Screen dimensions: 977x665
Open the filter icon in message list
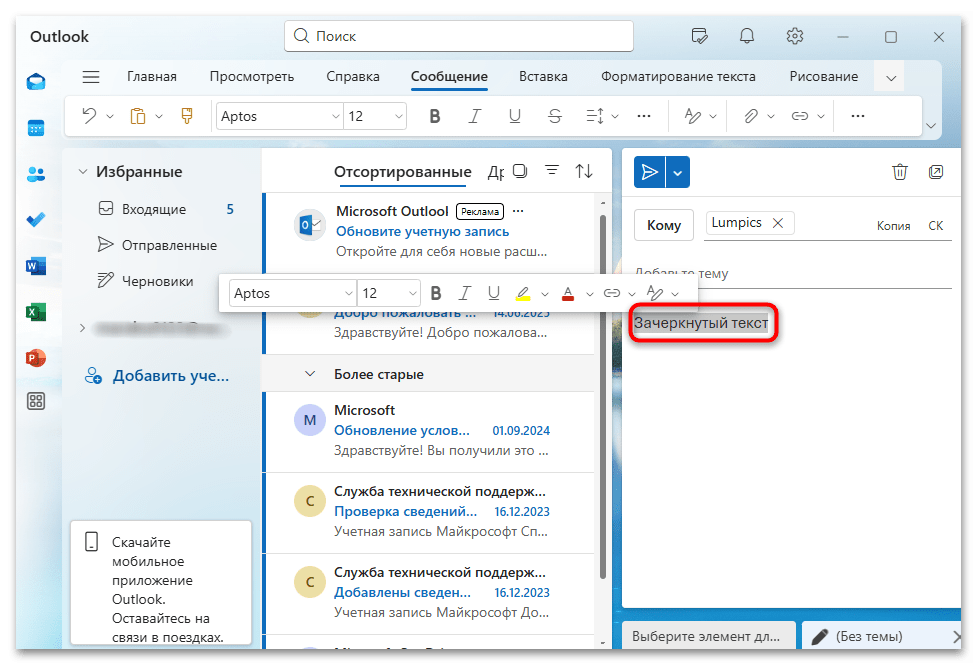[552, 170]
